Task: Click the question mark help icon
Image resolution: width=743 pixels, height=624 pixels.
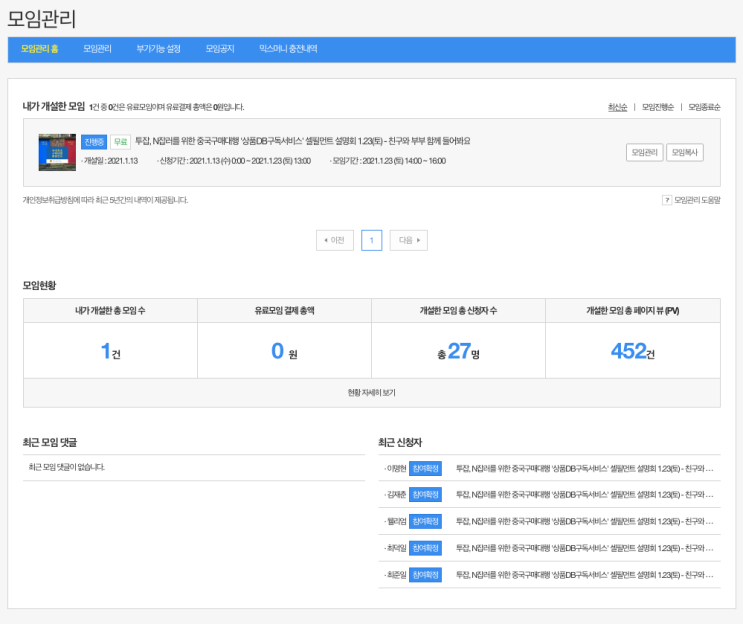Action: (x=667, y=200)
